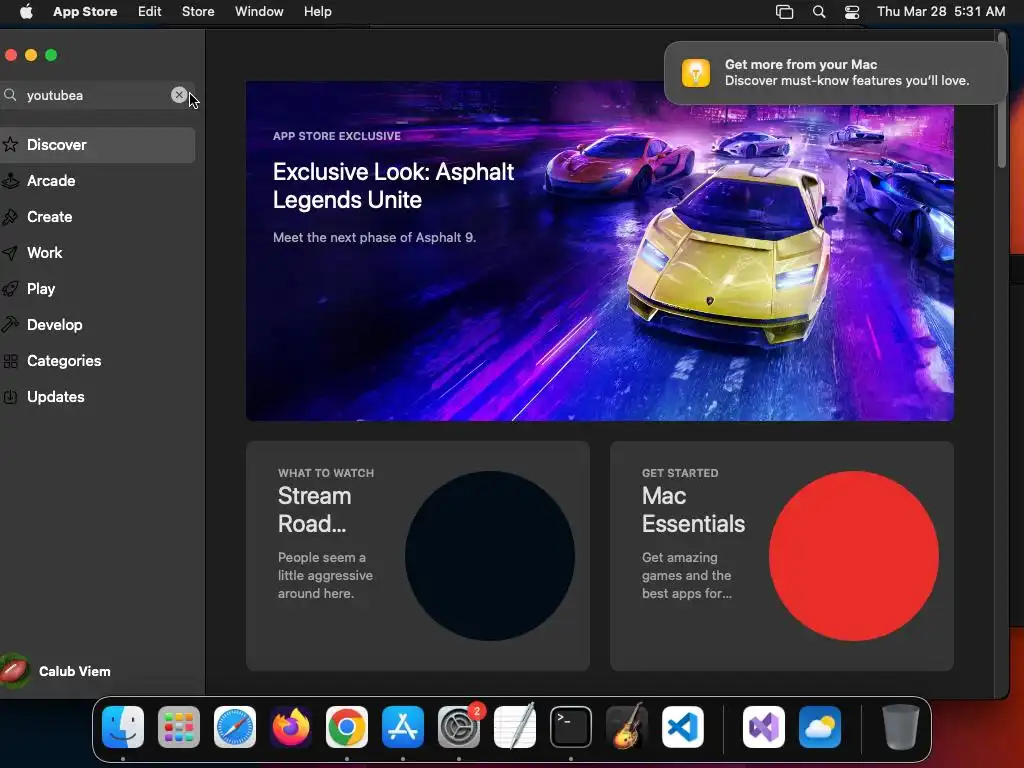Open Launchpad from the Dock
The height and width of the screenshot is (768, 1024).
pos(179,727)
